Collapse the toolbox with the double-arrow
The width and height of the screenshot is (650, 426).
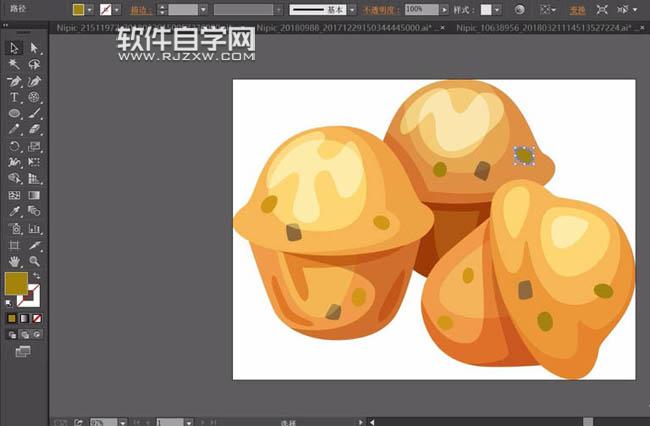tap(5, 25)
